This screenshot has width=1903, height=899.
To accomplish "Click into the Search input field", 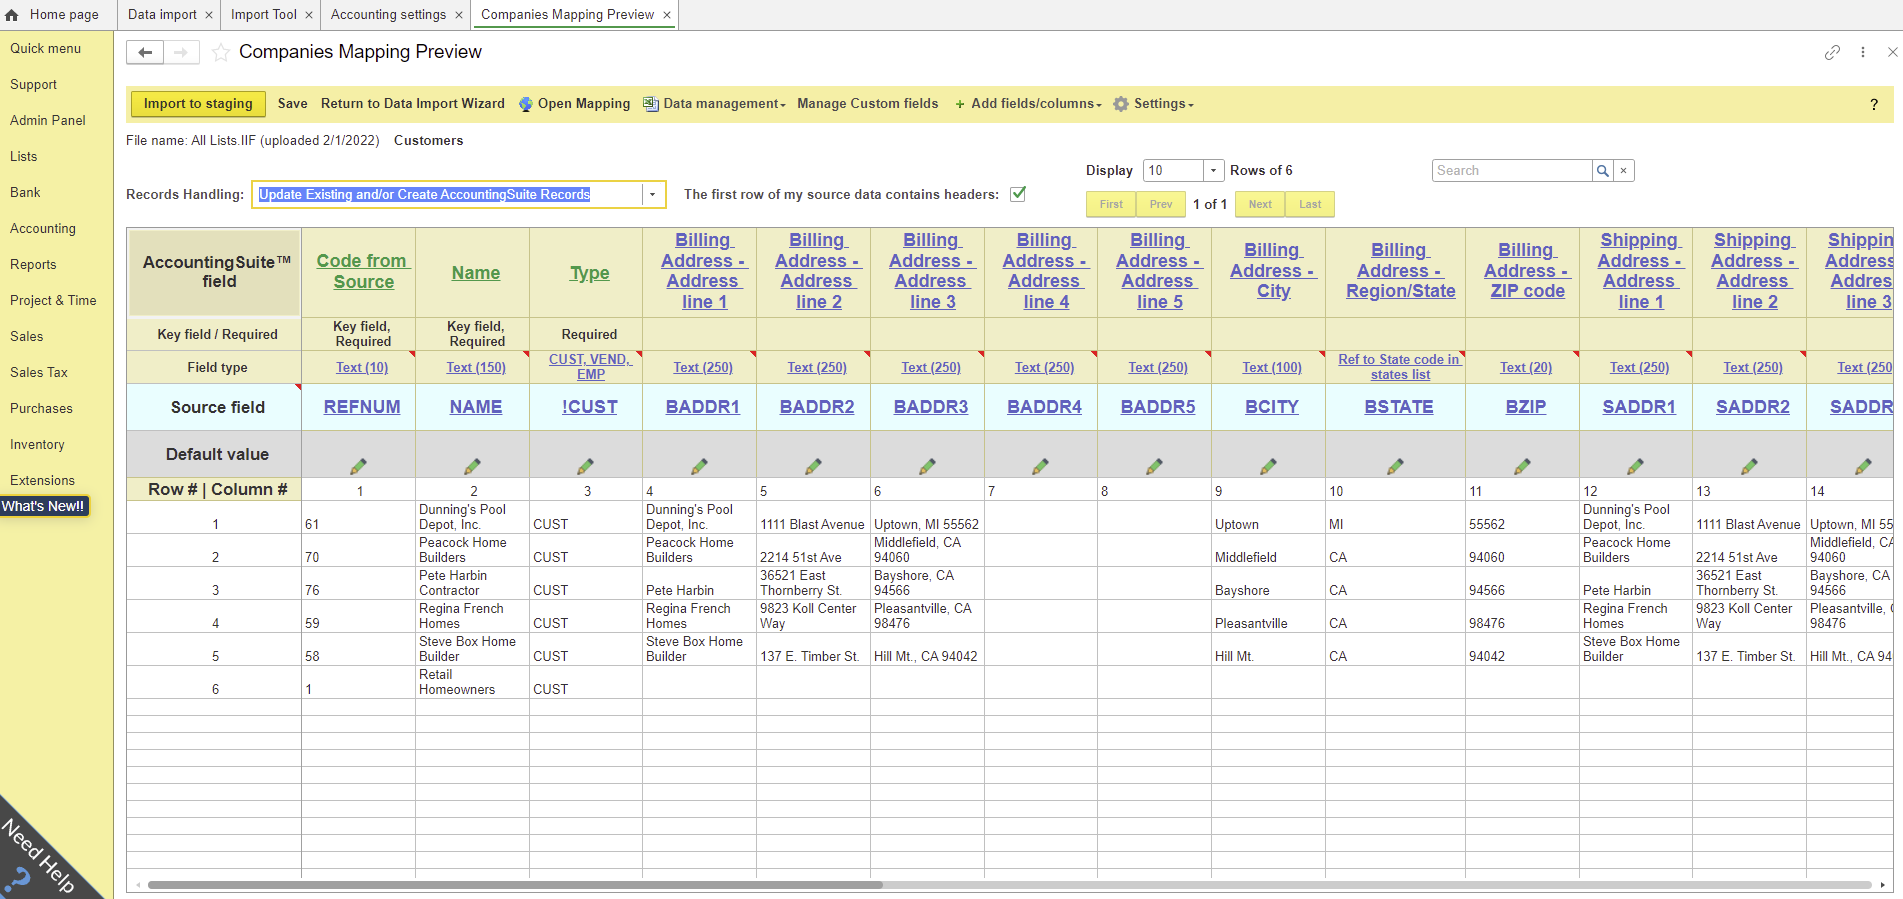I will [x=1512, y=171].
